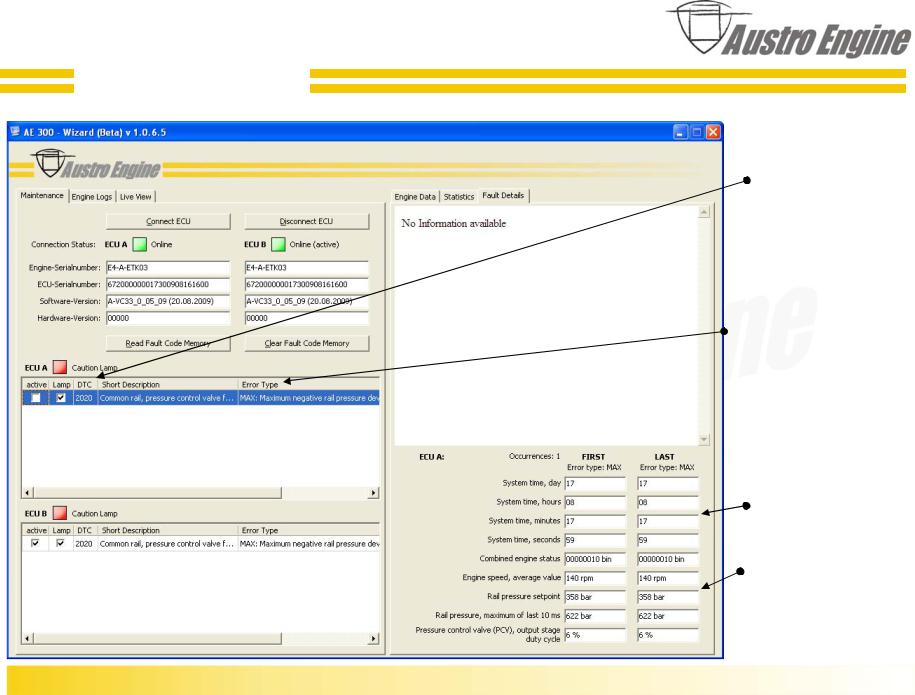
Task: Click left arrow of ECU A list scrollbar
Action: (27, 493)
